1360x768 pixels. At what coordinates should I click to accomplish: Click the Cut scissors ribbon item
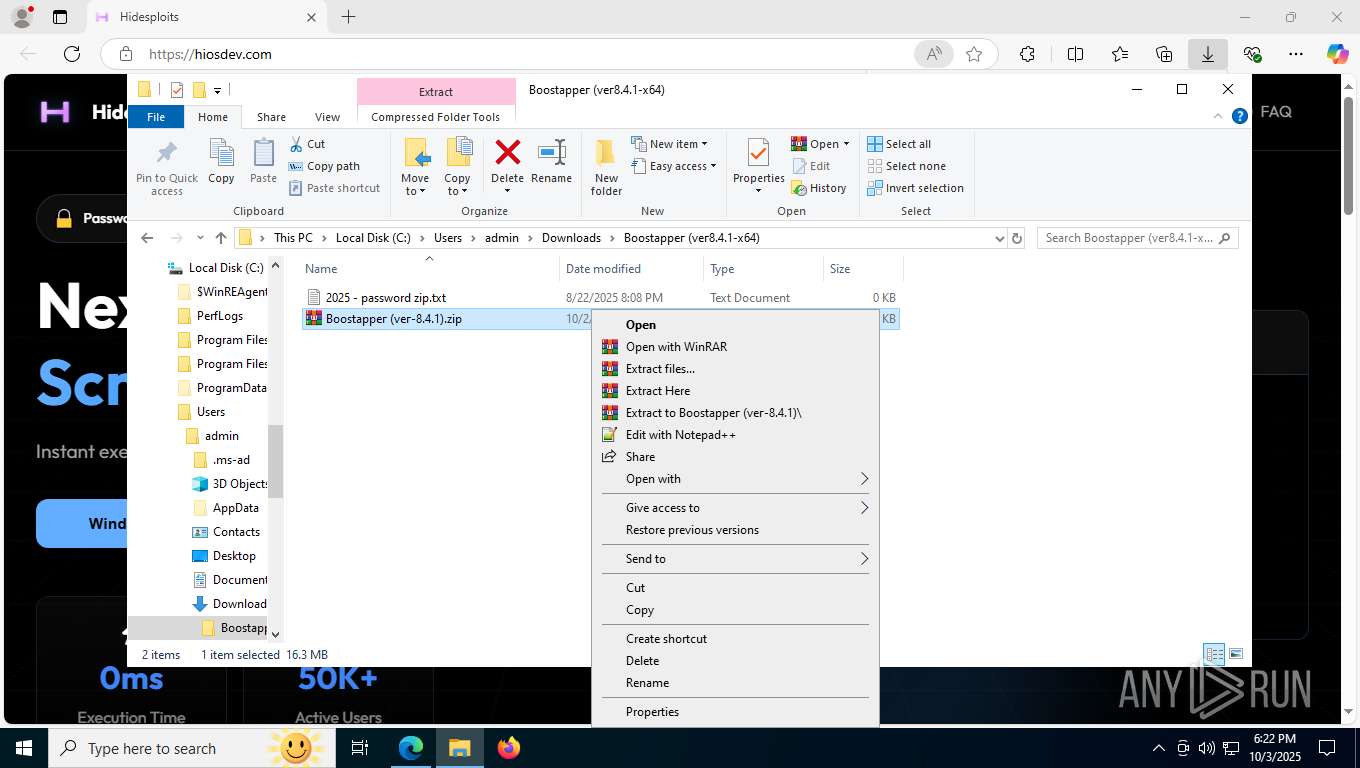pos(308,144)
